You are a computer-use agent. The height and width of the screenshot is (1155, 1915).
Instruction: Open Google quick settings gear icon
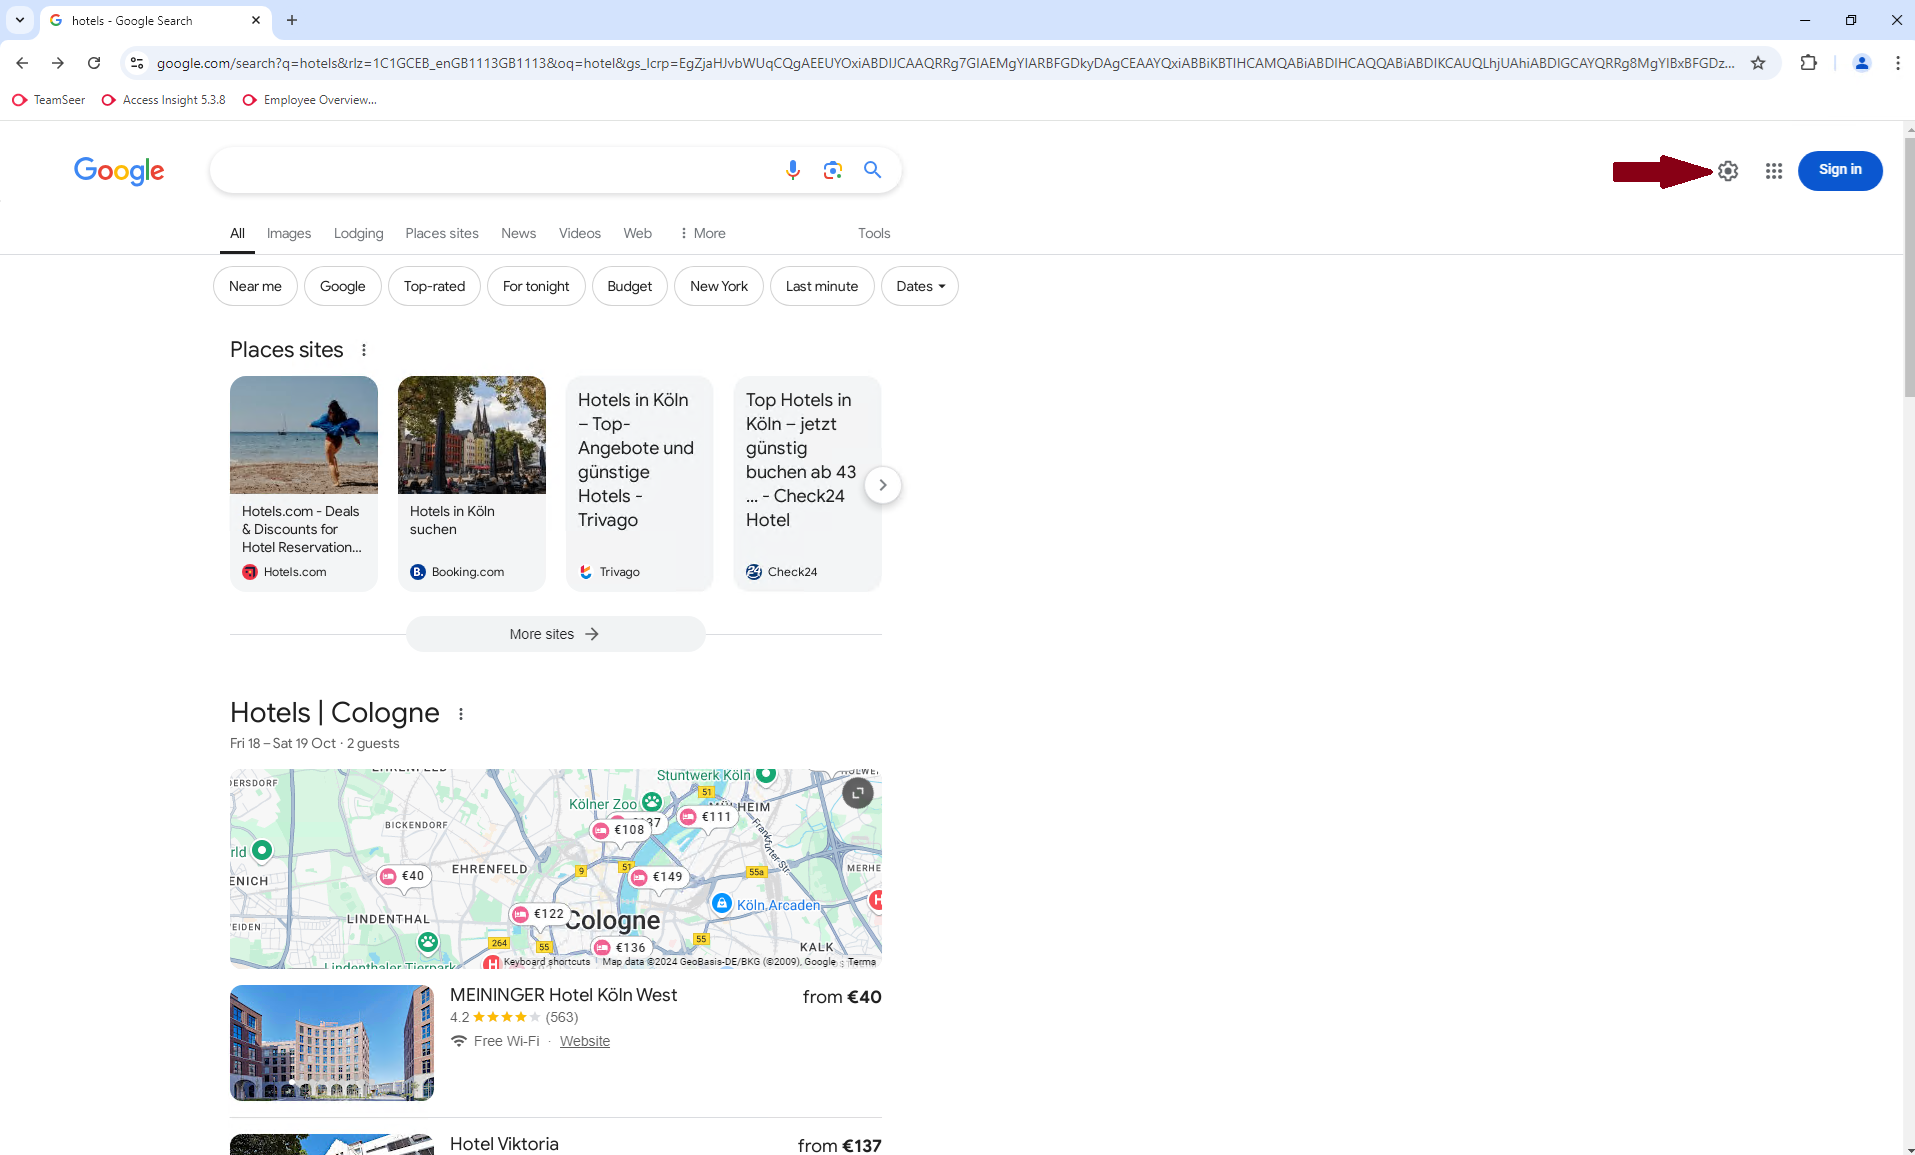point(1728,171)
